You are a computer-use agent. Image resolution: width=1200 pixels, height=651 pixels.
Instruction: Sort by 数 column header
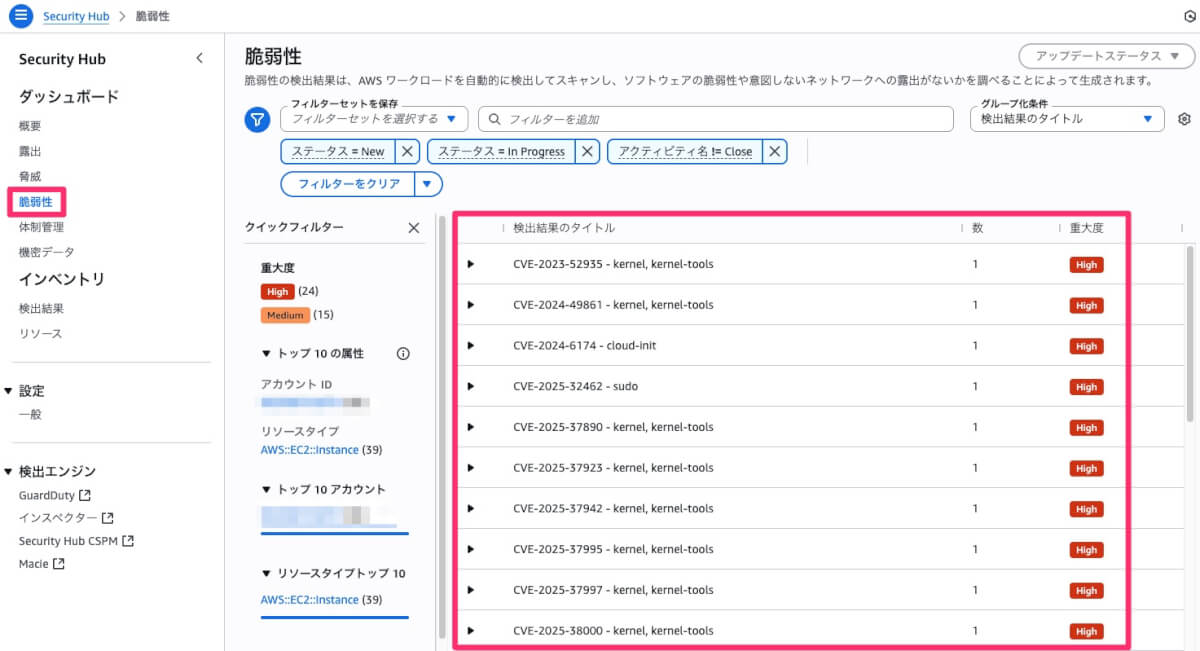[x=977, y=228]
